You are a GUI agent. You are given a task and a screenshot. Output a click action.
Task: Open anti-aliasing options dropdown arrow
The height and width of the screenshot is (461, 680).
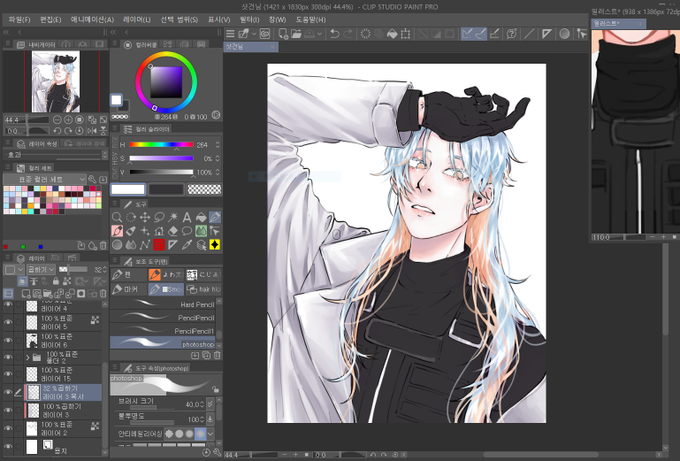pyautogui.click(x=210, y=433)
